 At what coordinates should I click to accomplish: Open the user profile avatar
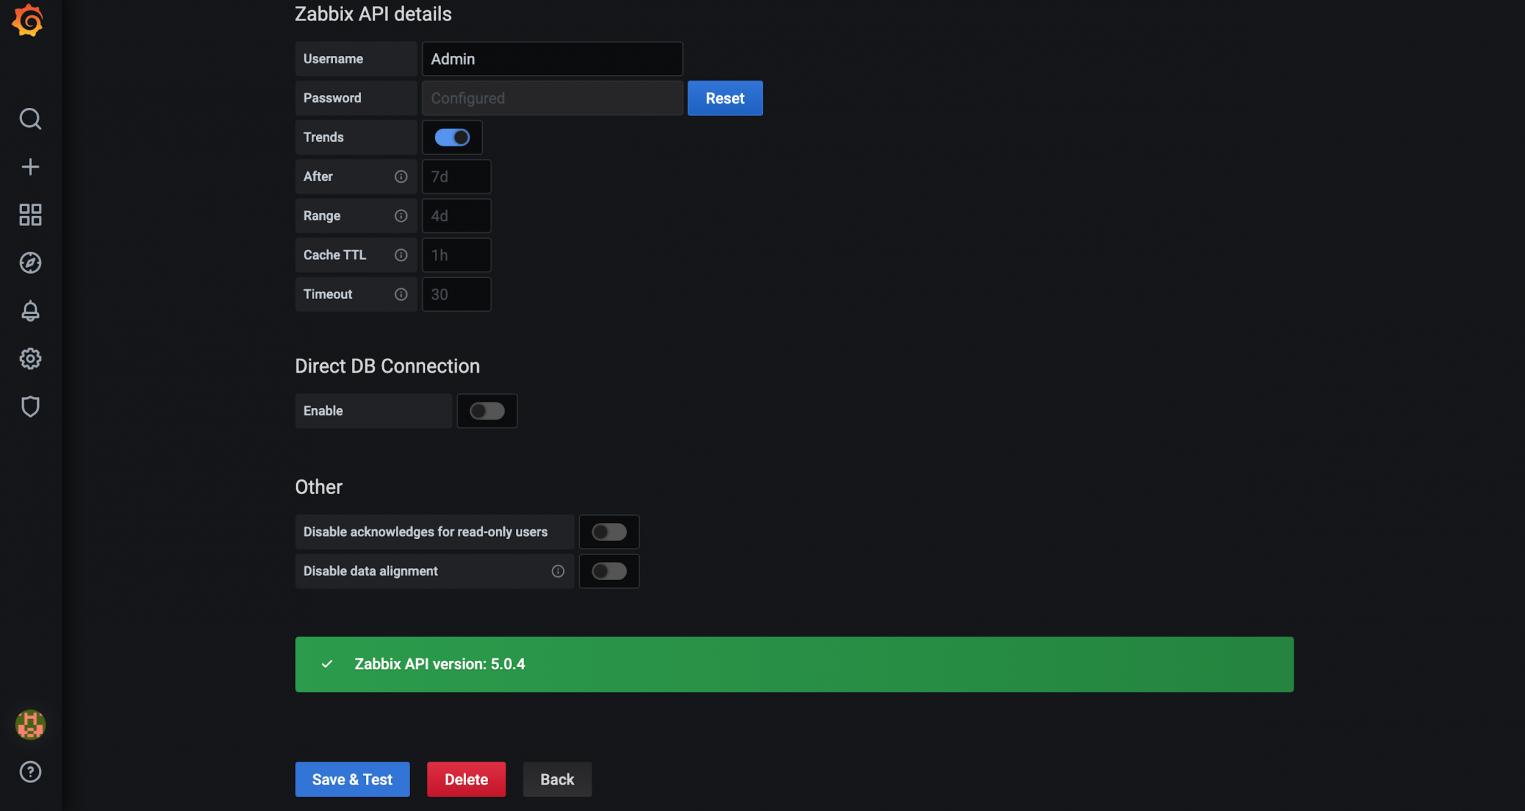30,724
